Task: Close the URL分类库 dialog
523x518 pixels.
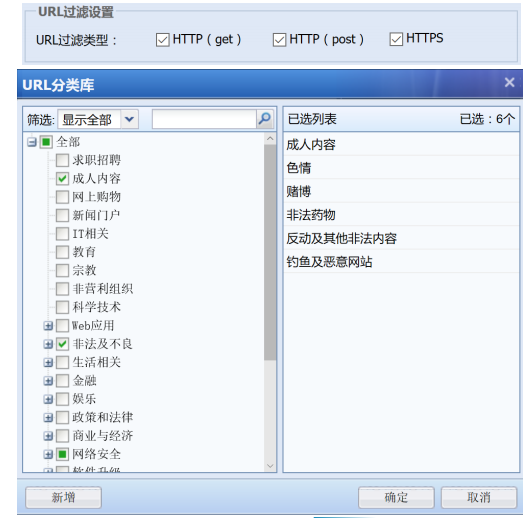Action: pos(509,82)
